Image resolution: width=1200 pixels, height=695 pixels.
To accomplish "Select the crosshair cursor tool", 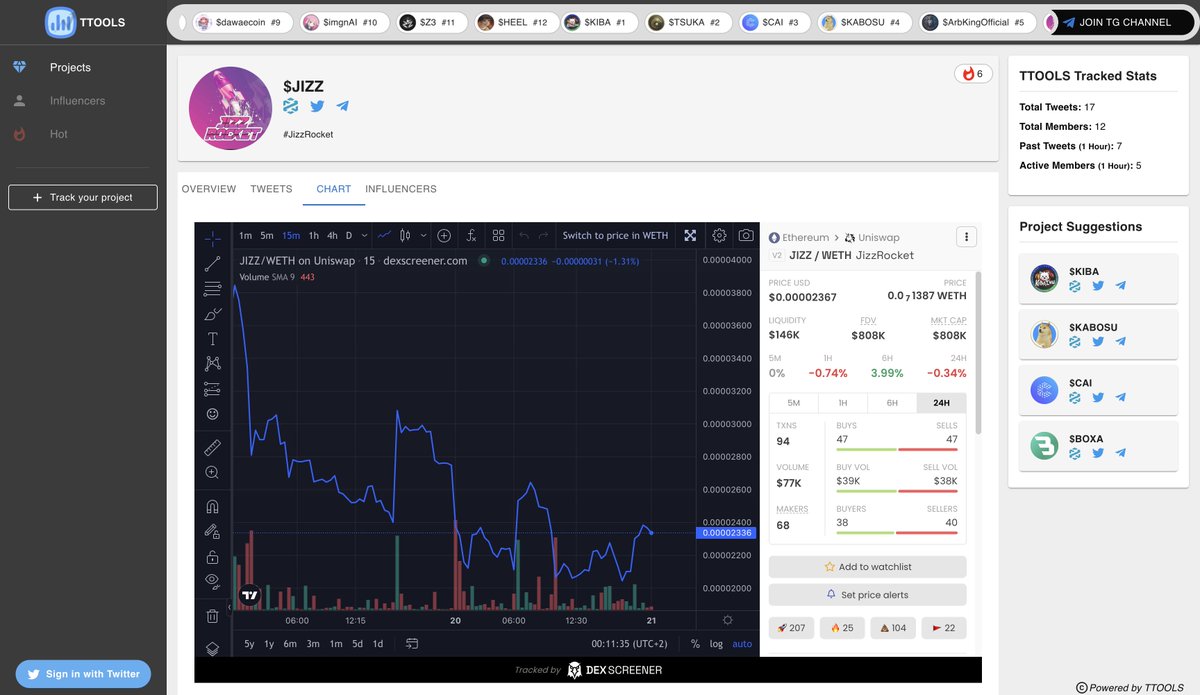I will pos(213,239).
